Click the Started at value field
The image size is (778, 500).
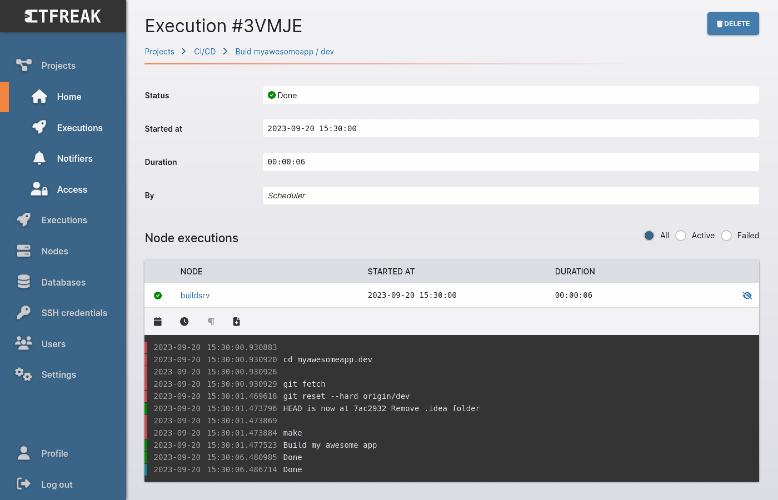(x=511, y=128)
